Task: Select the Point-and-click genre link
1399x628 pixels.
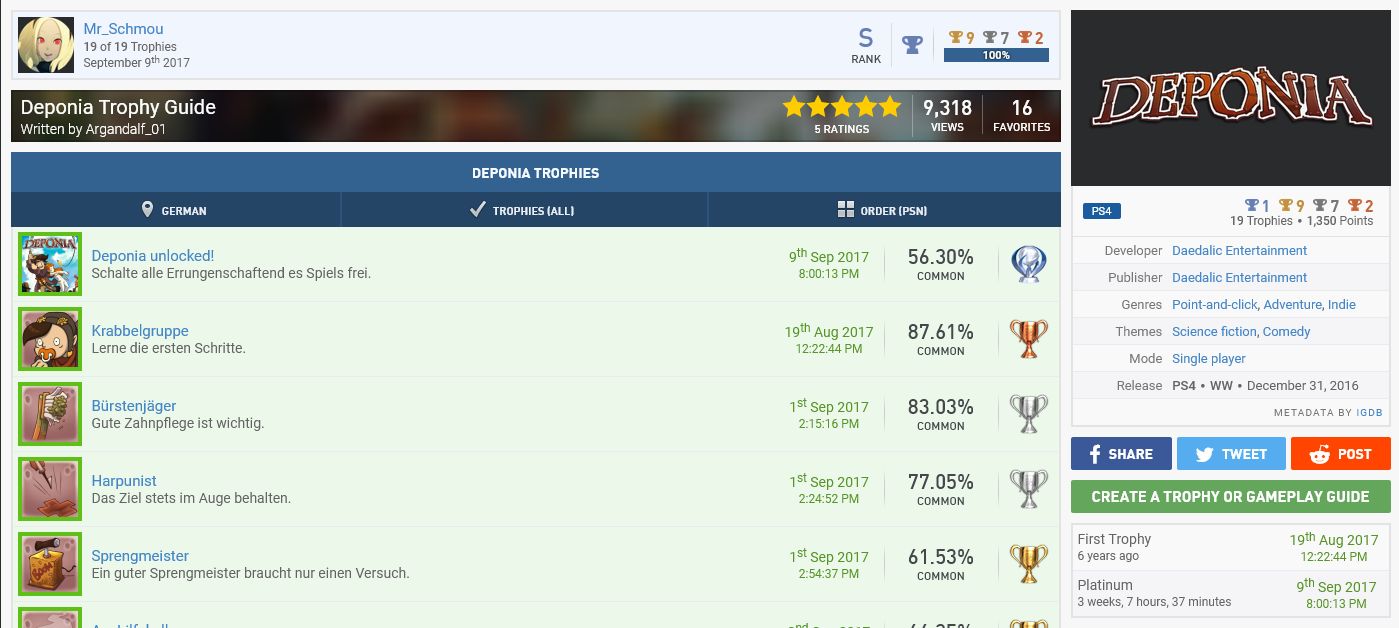Action: pos(1214,305)
